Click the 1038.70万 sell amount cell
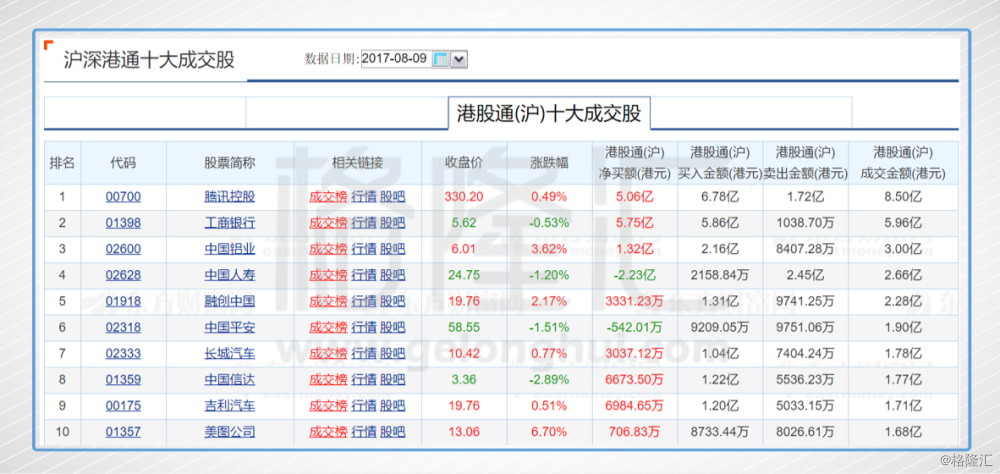Viewport: 1000px width, 474px height. click(x=805, y=223)
